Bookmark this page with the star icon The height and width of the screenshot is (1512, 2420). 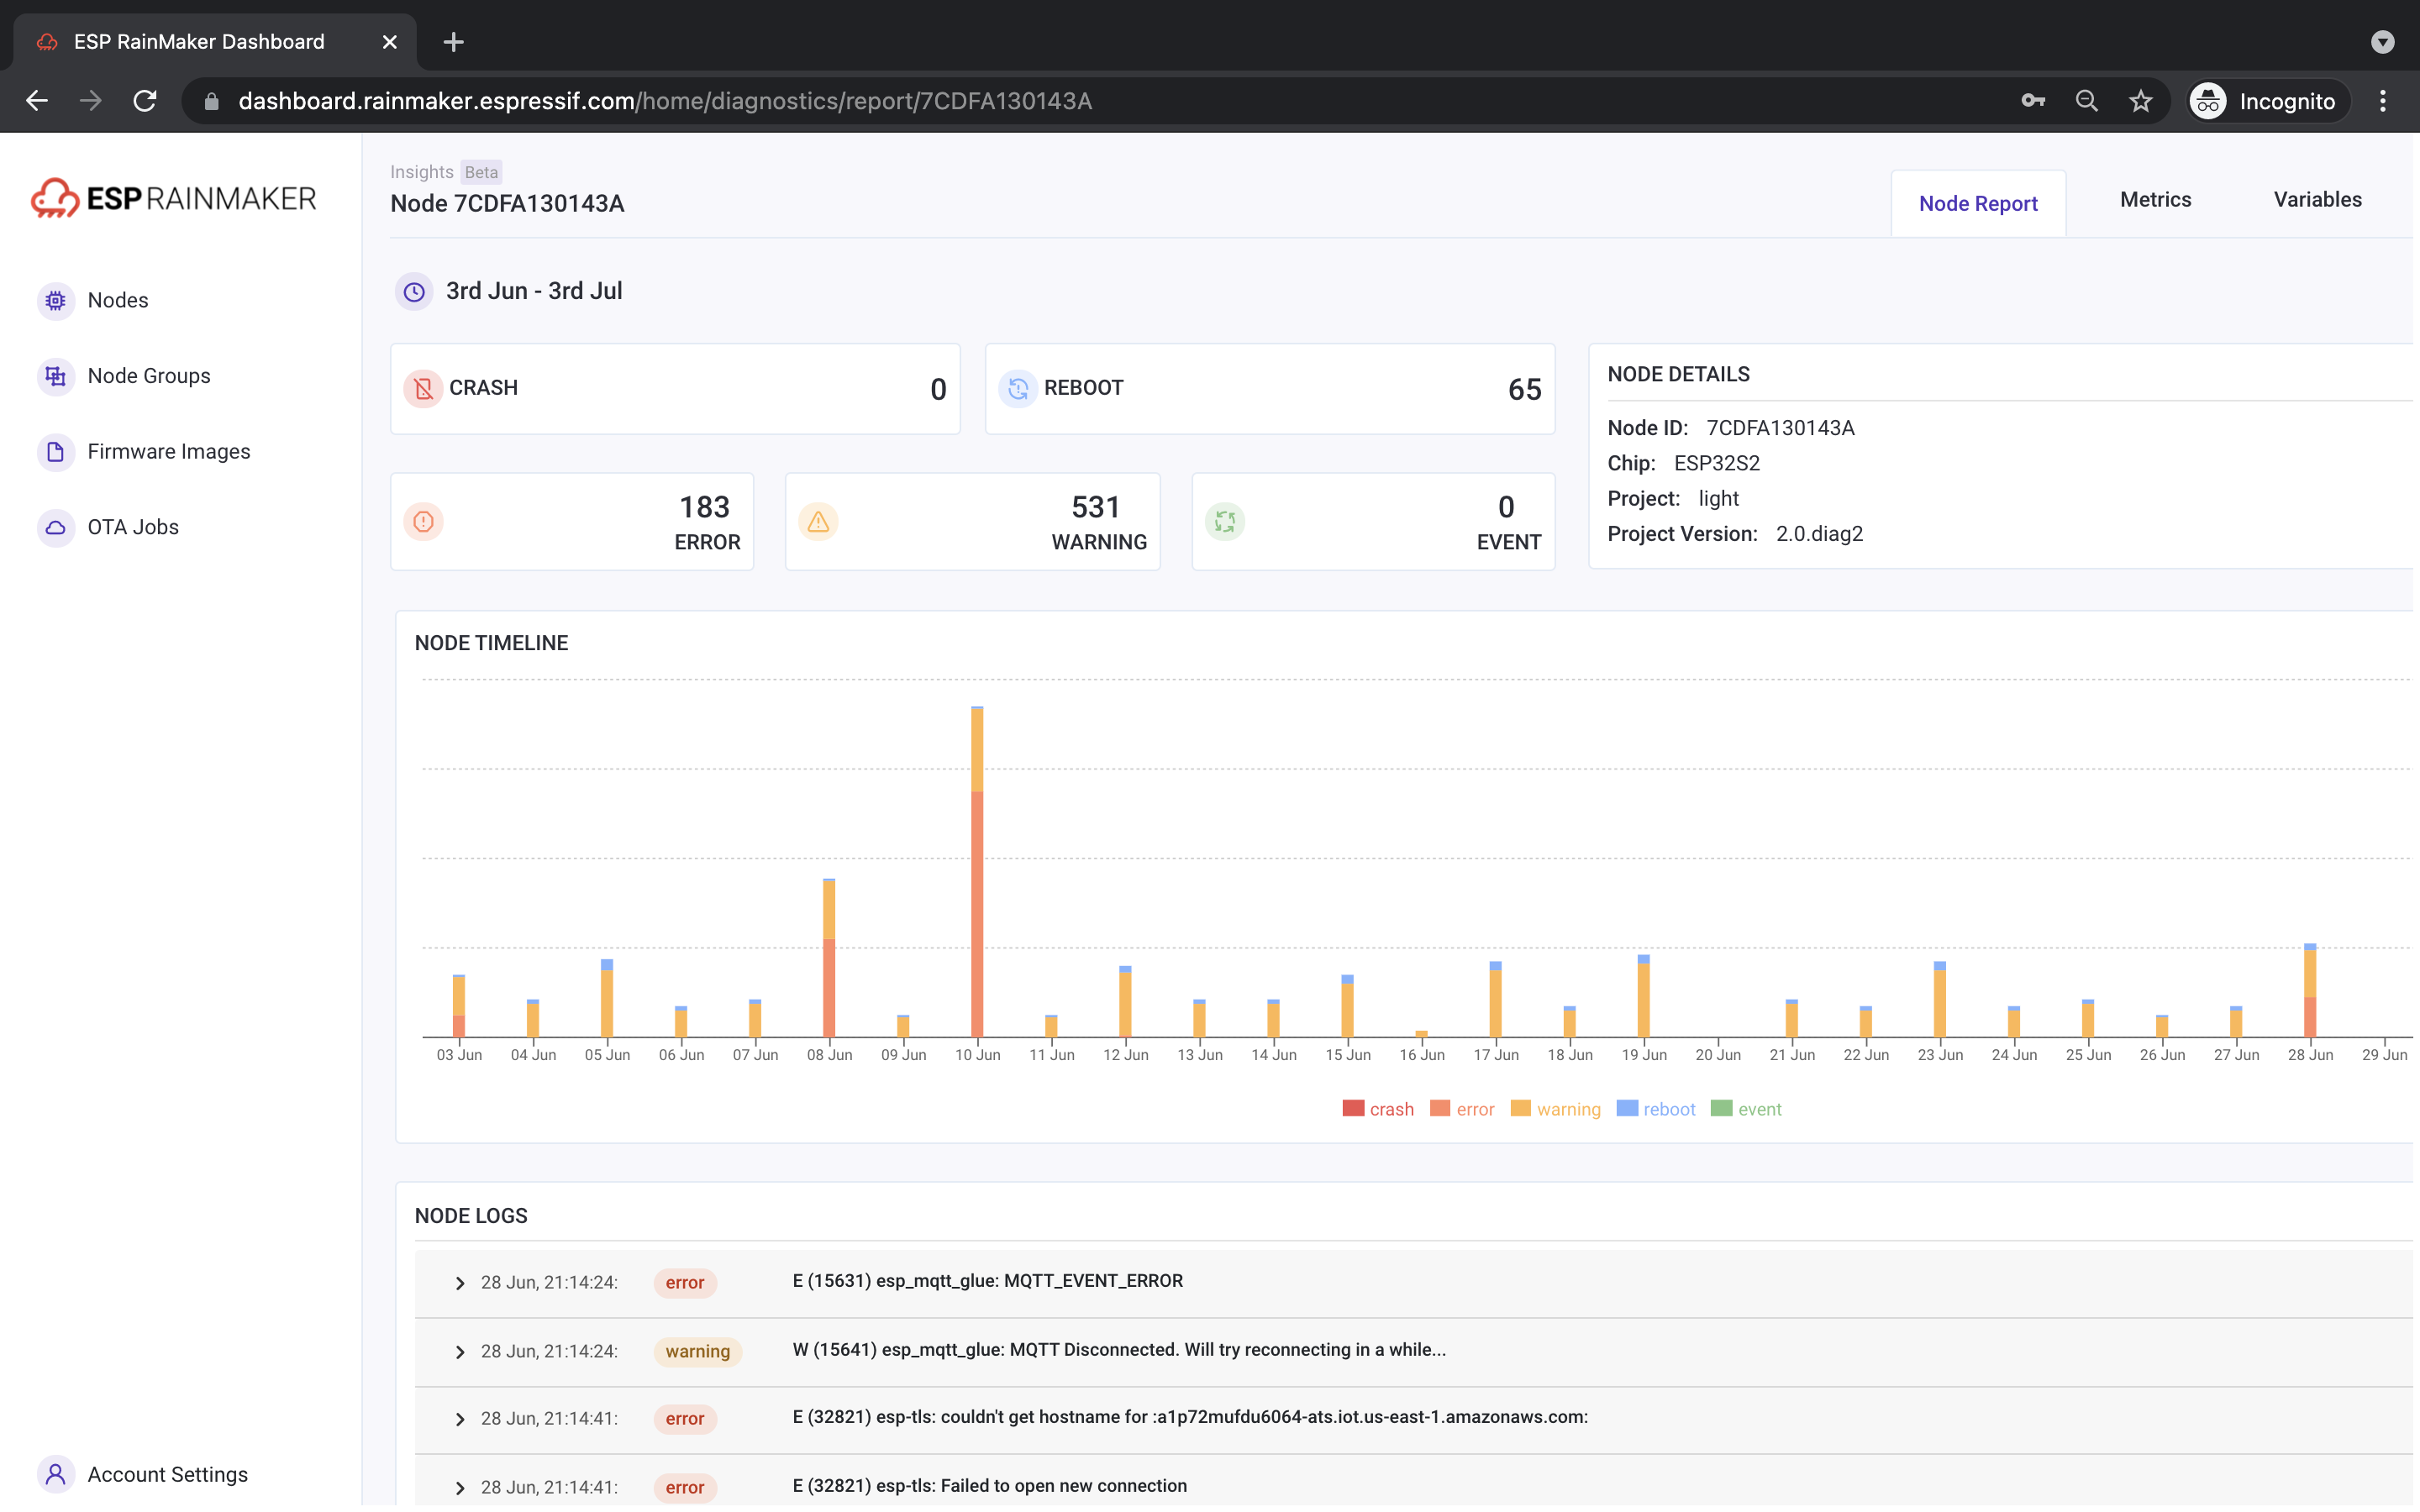(2141, 101)
